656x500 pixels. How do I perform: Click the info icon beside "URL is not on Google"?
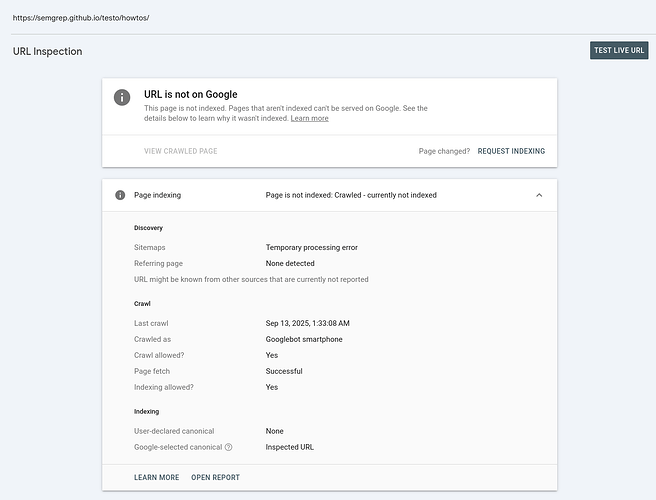coord(122,97)
